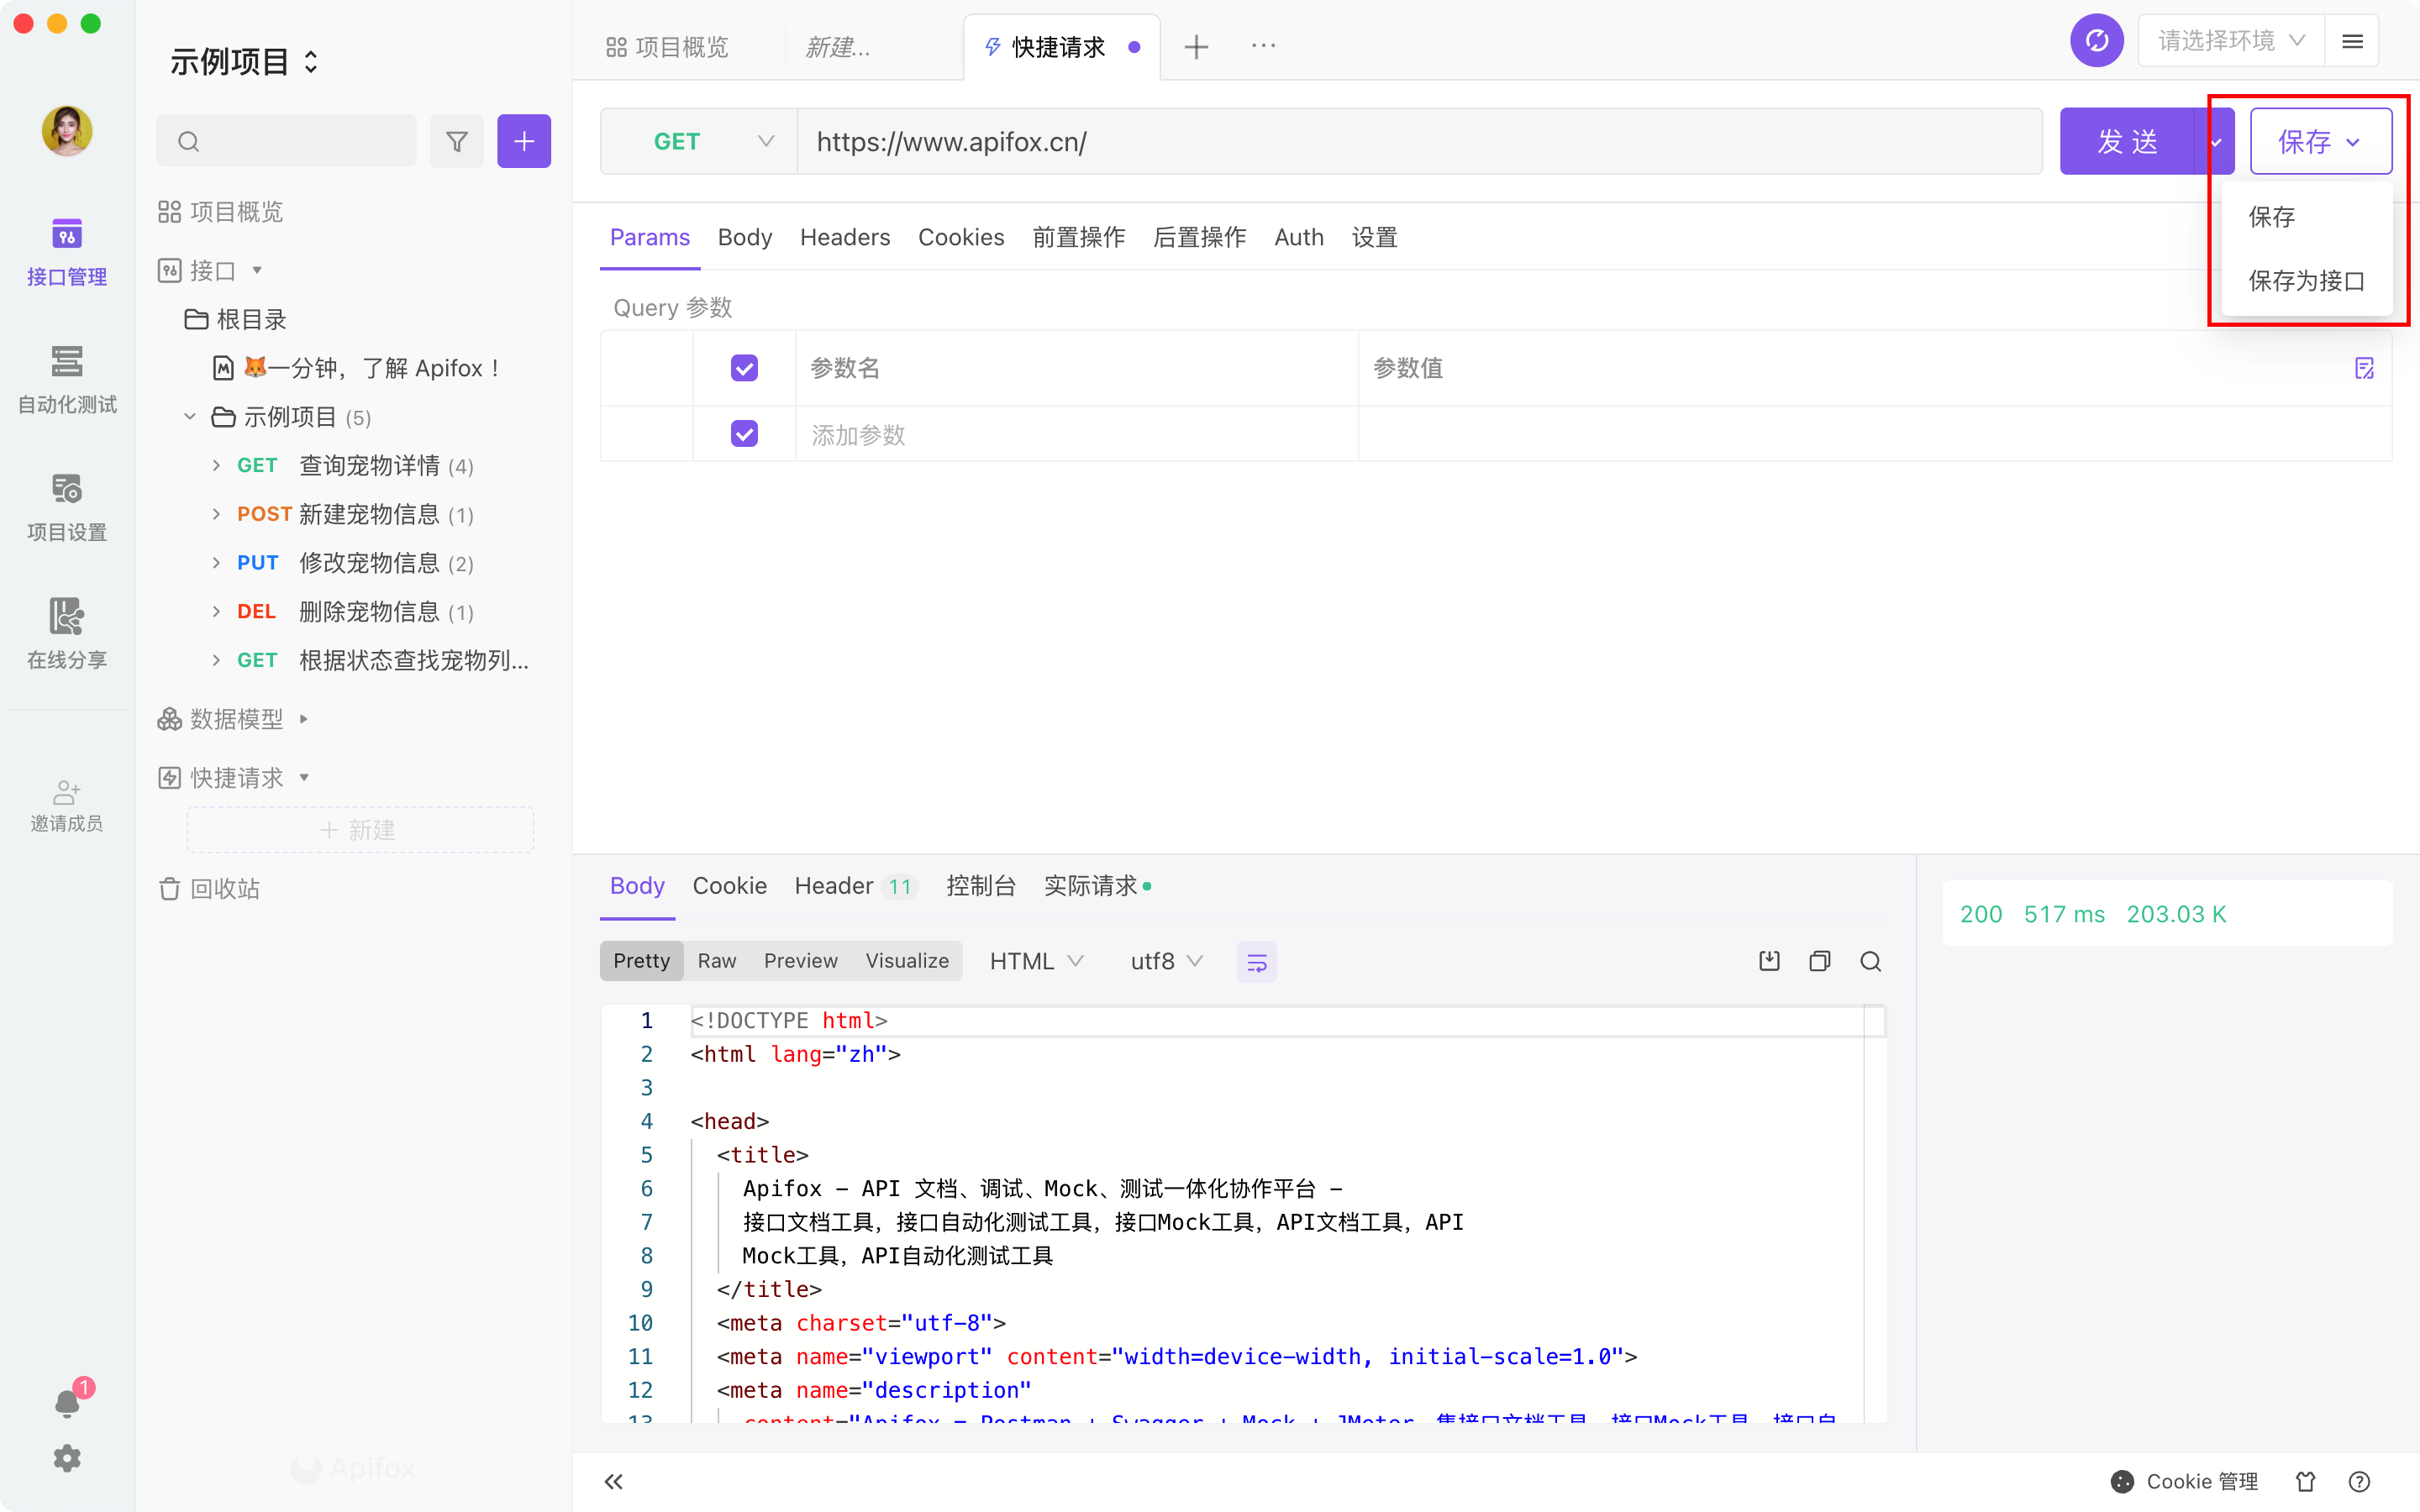Click the dashed 新建 quick request button
2420x1512 pixels.
pos(360,830)
